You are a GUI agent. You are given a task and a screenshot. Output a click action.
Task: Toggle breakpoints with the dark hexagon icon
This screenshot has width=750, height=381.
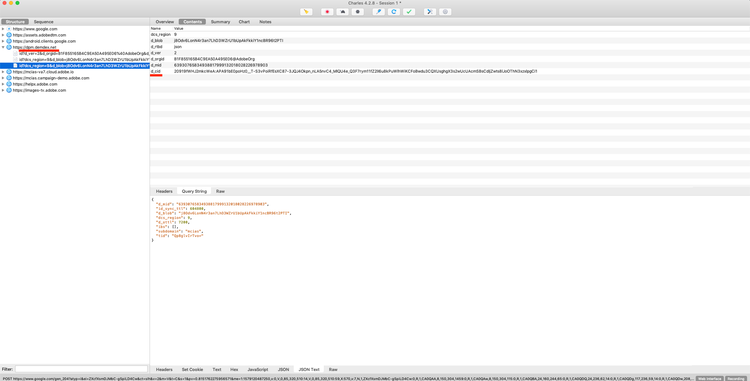[358, 12]
